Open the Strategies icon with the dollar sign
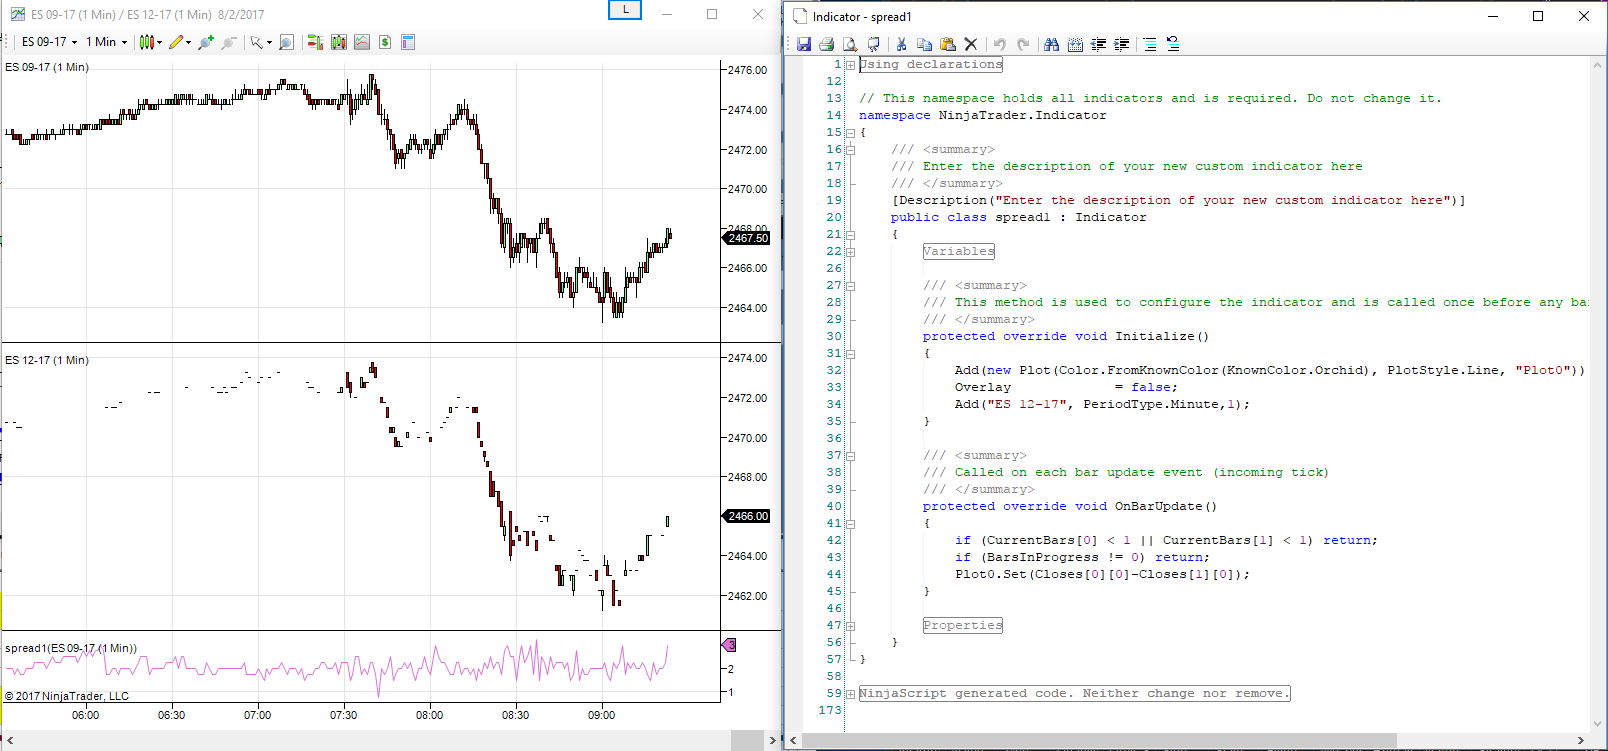 coord(385,42)
